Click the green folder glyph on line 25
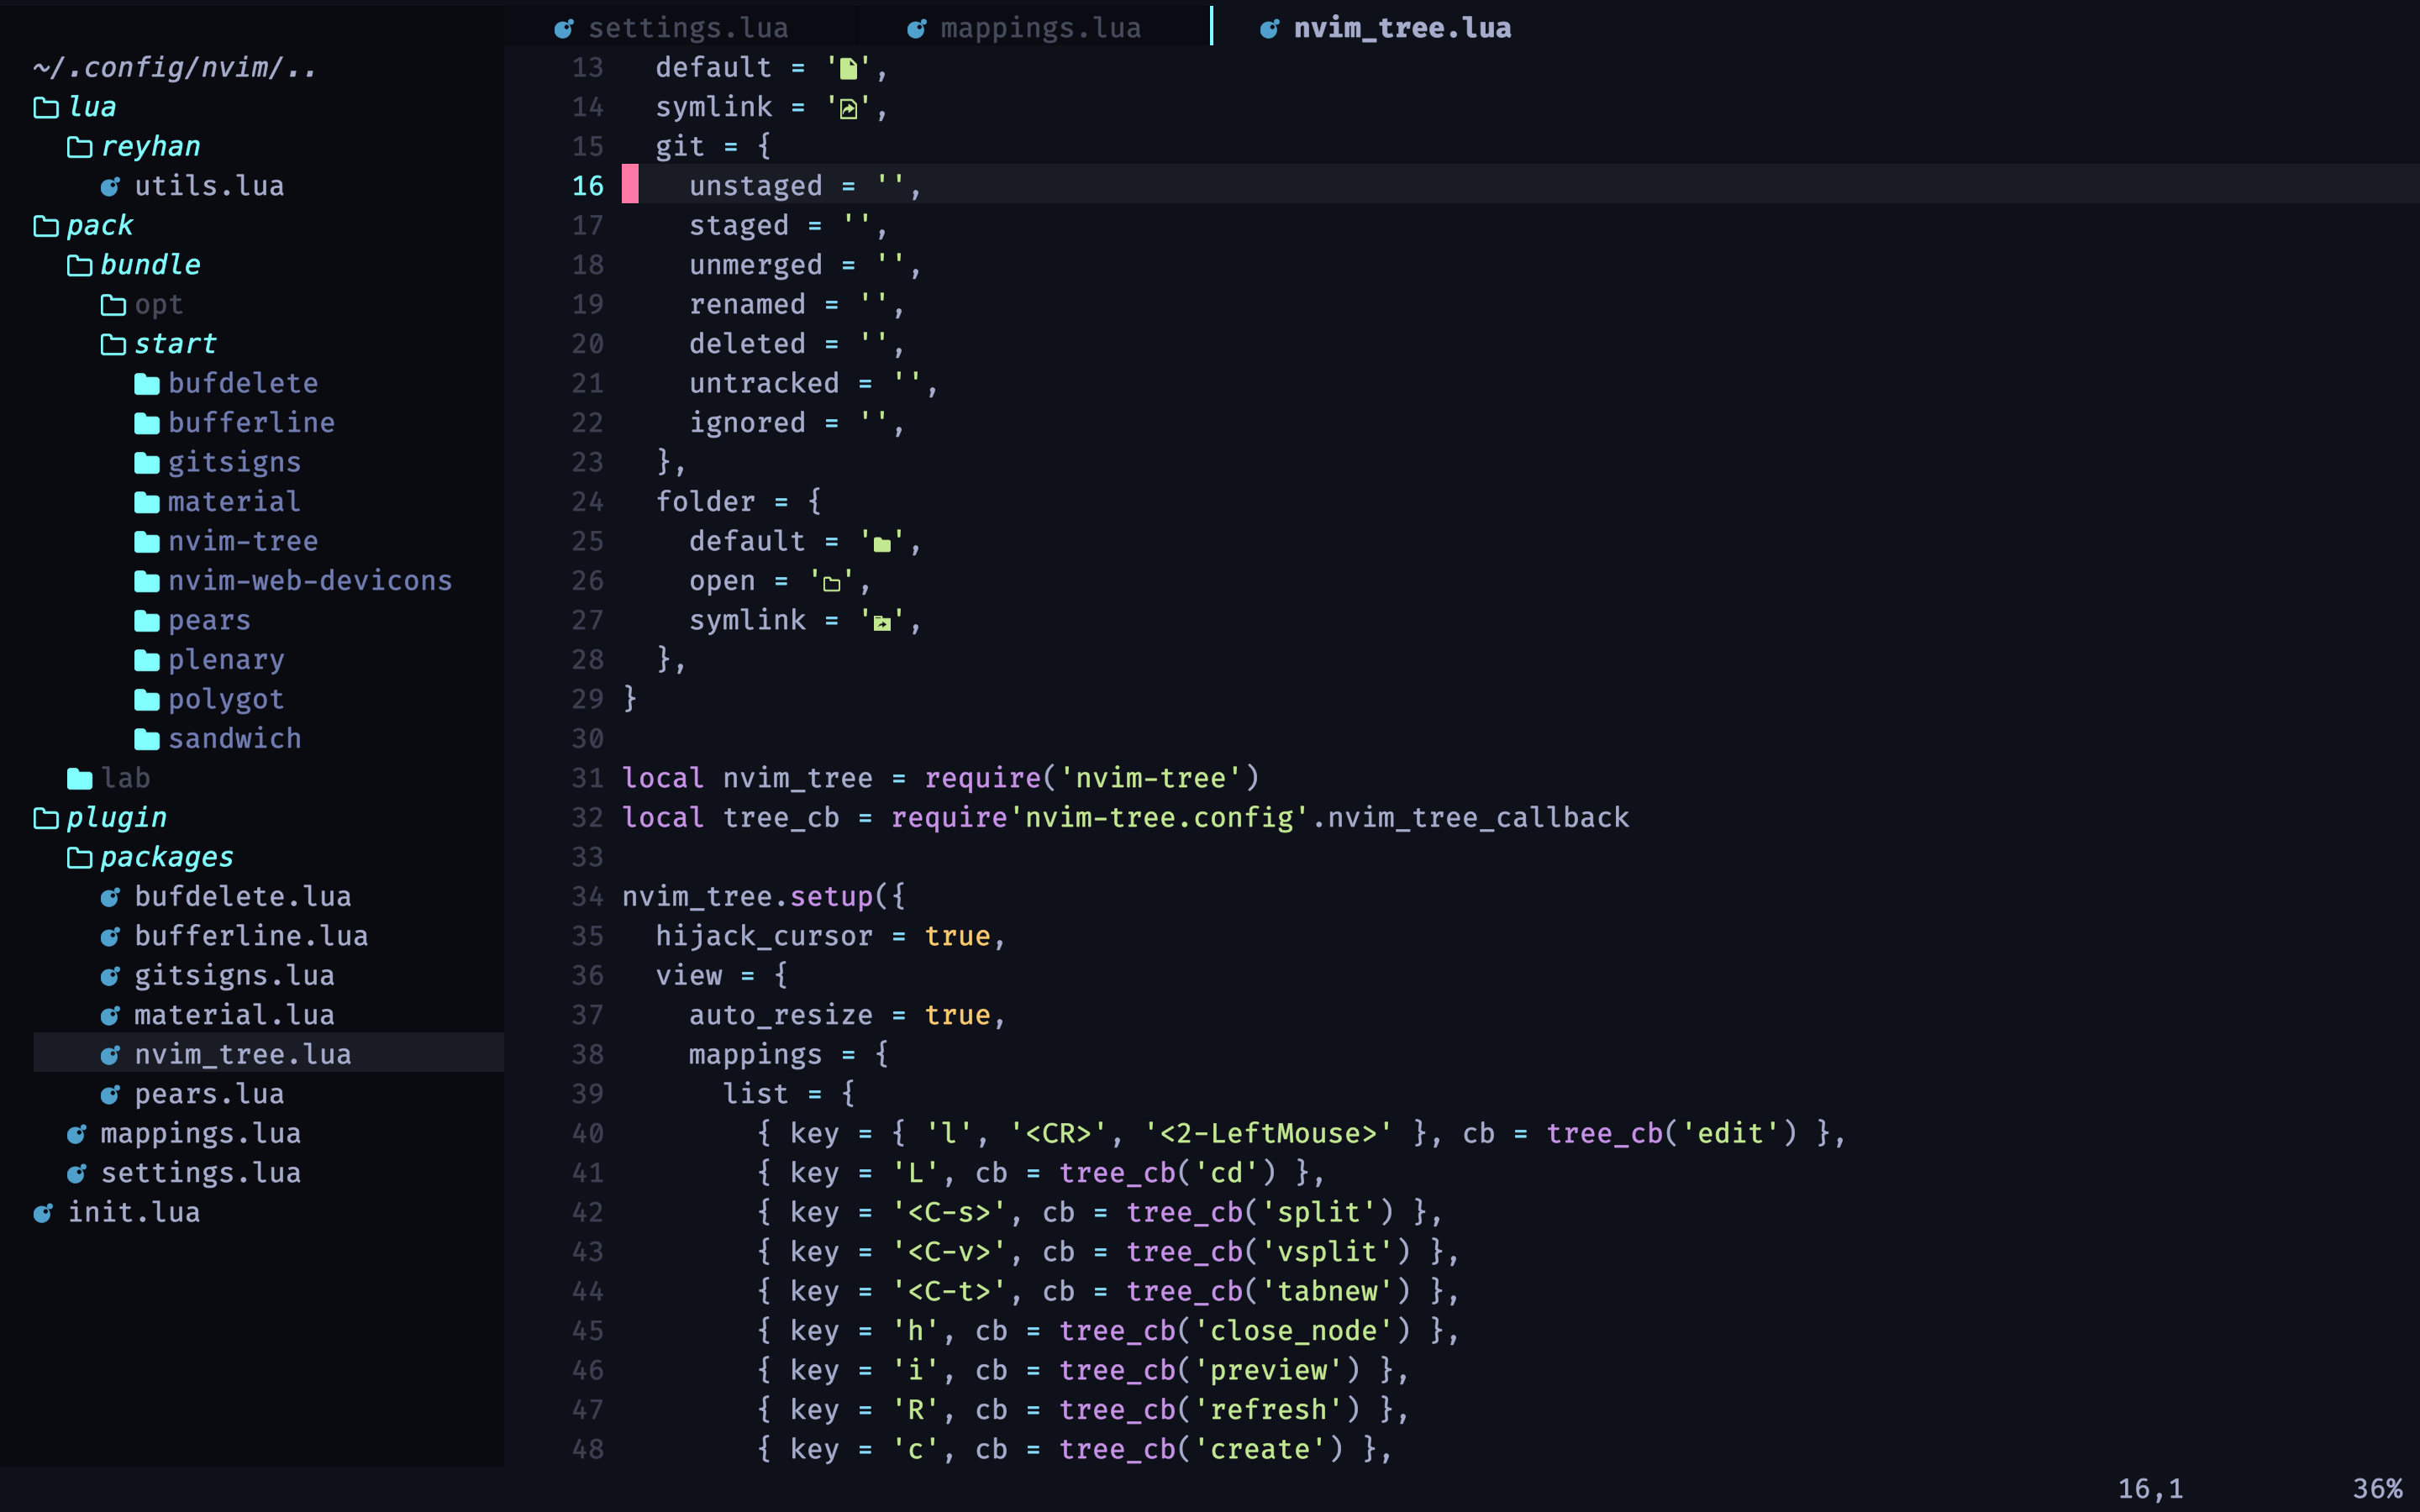Screen dimensions: 2420x1512 (881, 544)
